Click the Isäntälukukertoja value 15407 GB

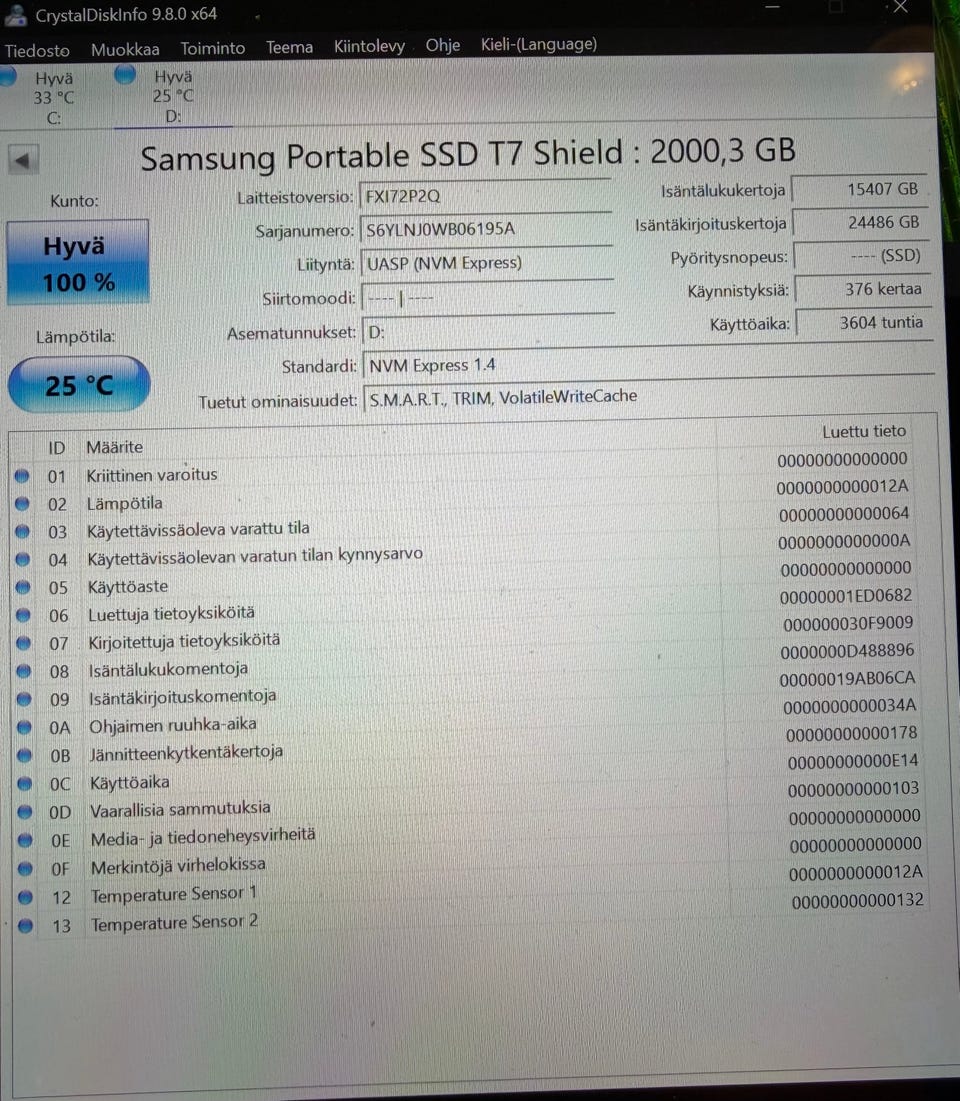(x=860, y=189)
